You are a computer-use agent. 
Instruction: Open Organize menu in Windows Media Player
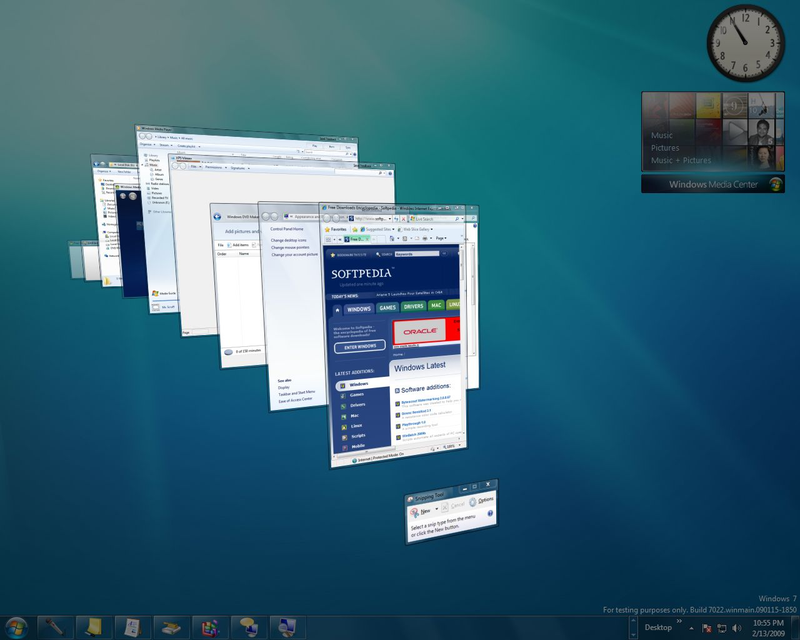147,145
